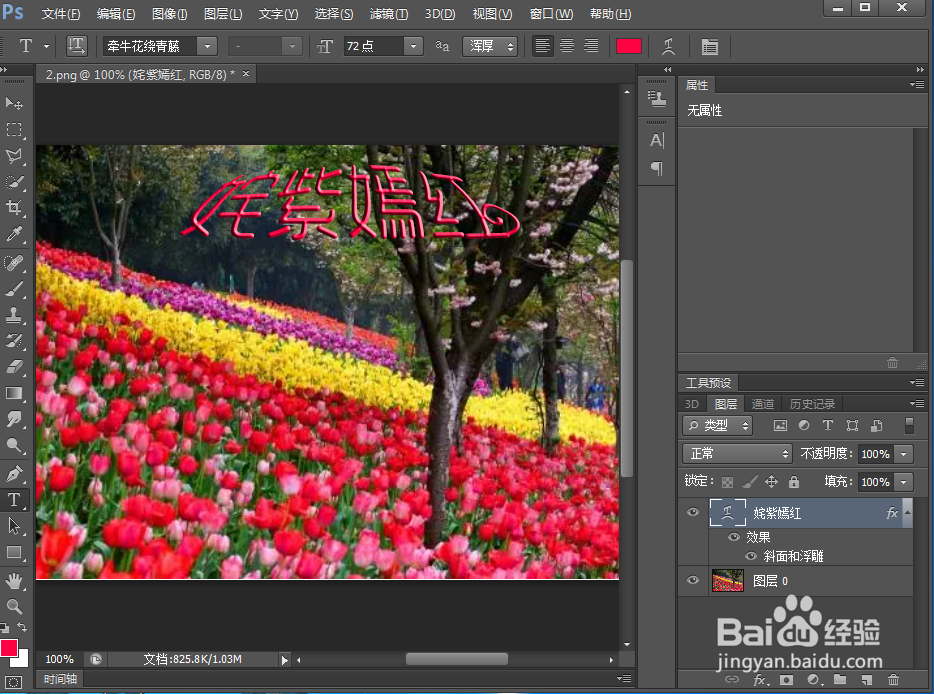Image resolution: width=934 pixels, height=694 pixels.
Task: Open the font size dropdown
Action: pos(413,46)
